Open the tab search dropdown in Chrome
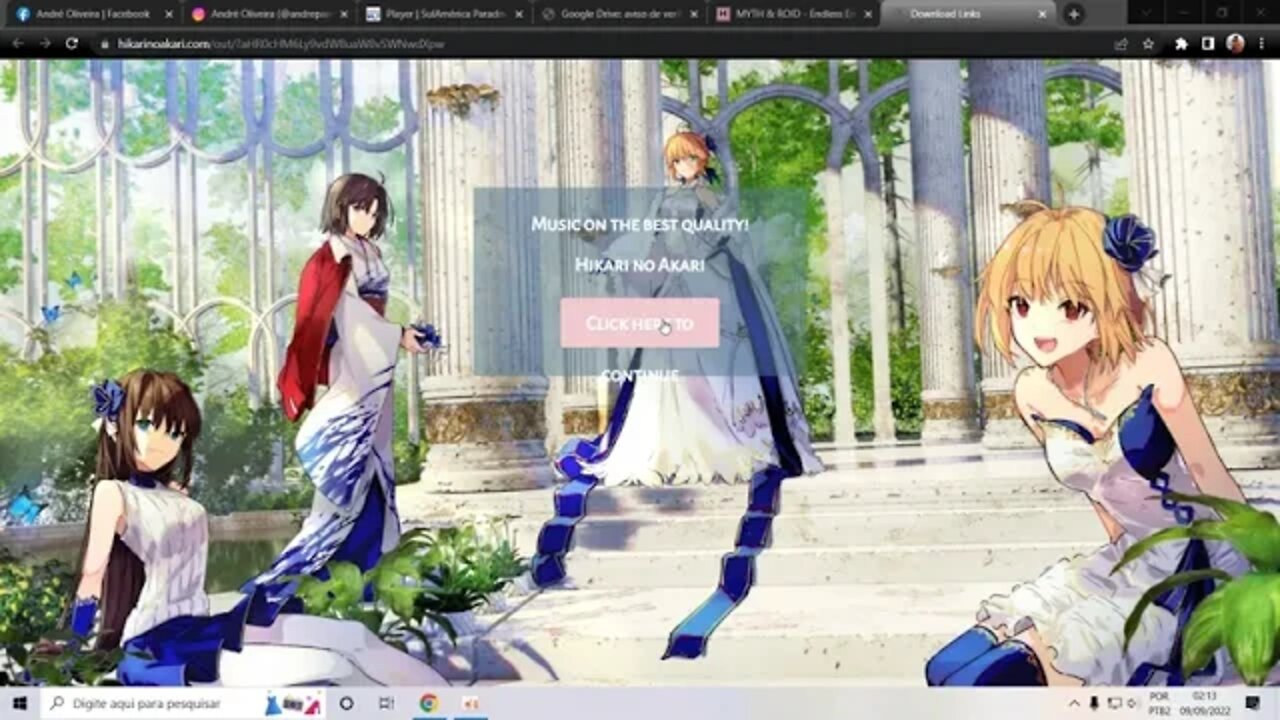 [x=1146, y=13]
